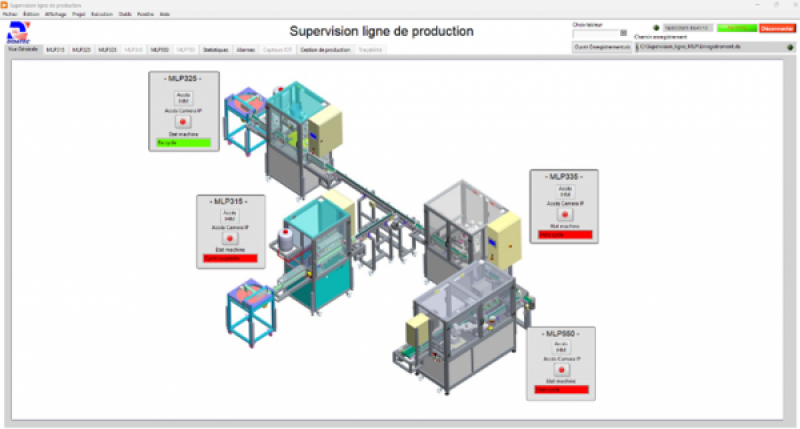This screenshot has height=429, width=800.
Task: Switch to the MLP325 tab
Action: point(81,50)
